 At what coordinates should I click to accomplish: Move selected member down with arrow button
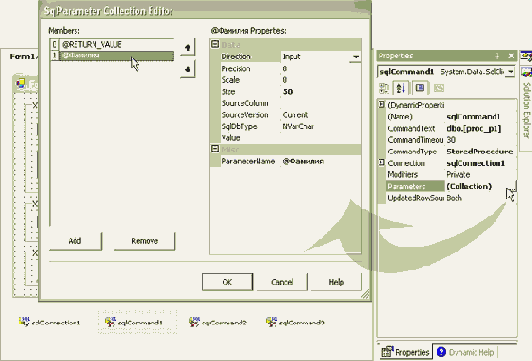pos(188,69)
